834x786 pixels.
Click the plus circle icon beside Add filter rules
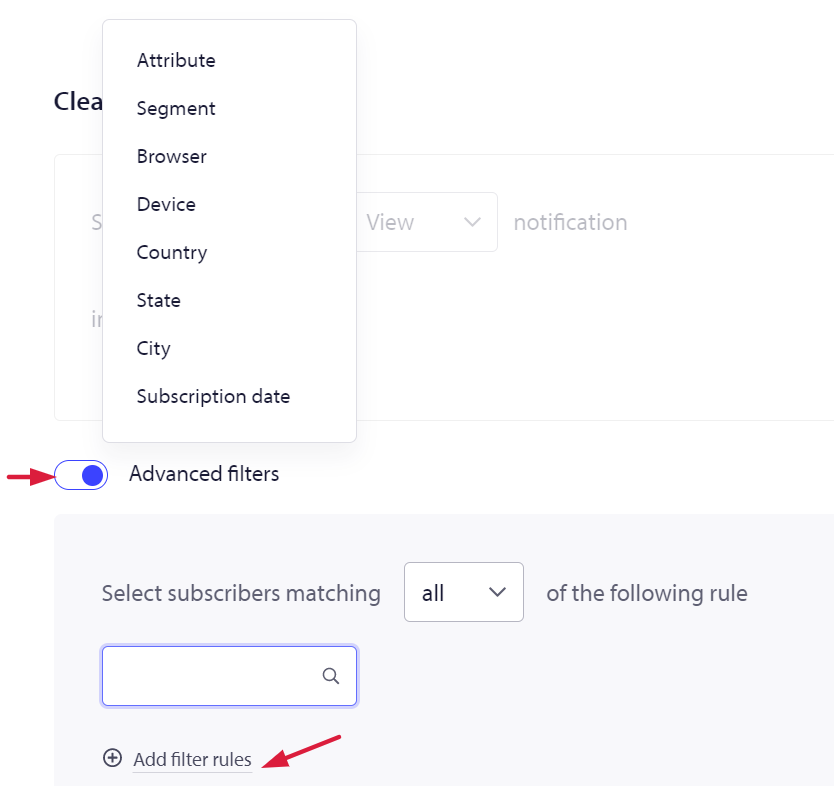coord(112,758)
